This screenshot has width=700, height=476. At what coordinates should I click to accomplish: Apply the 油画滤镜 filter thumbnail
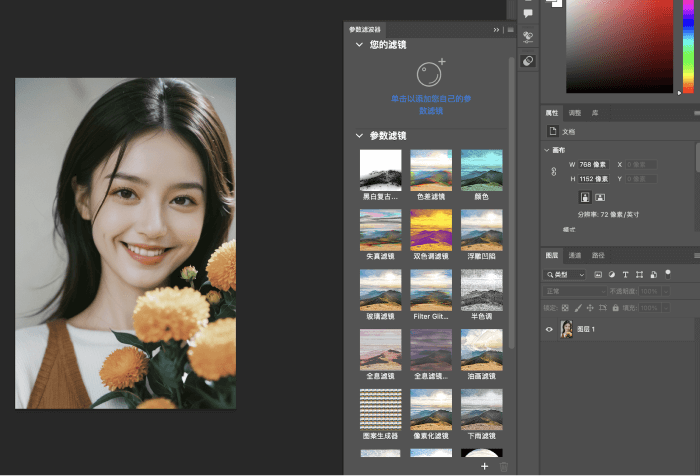[x=482, y=350]
